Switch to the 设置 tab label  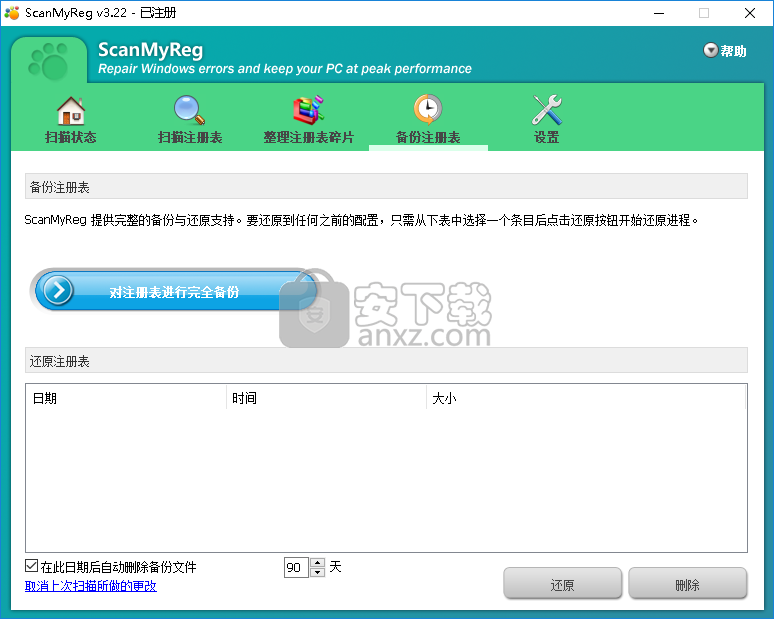[x=546, y=137]
